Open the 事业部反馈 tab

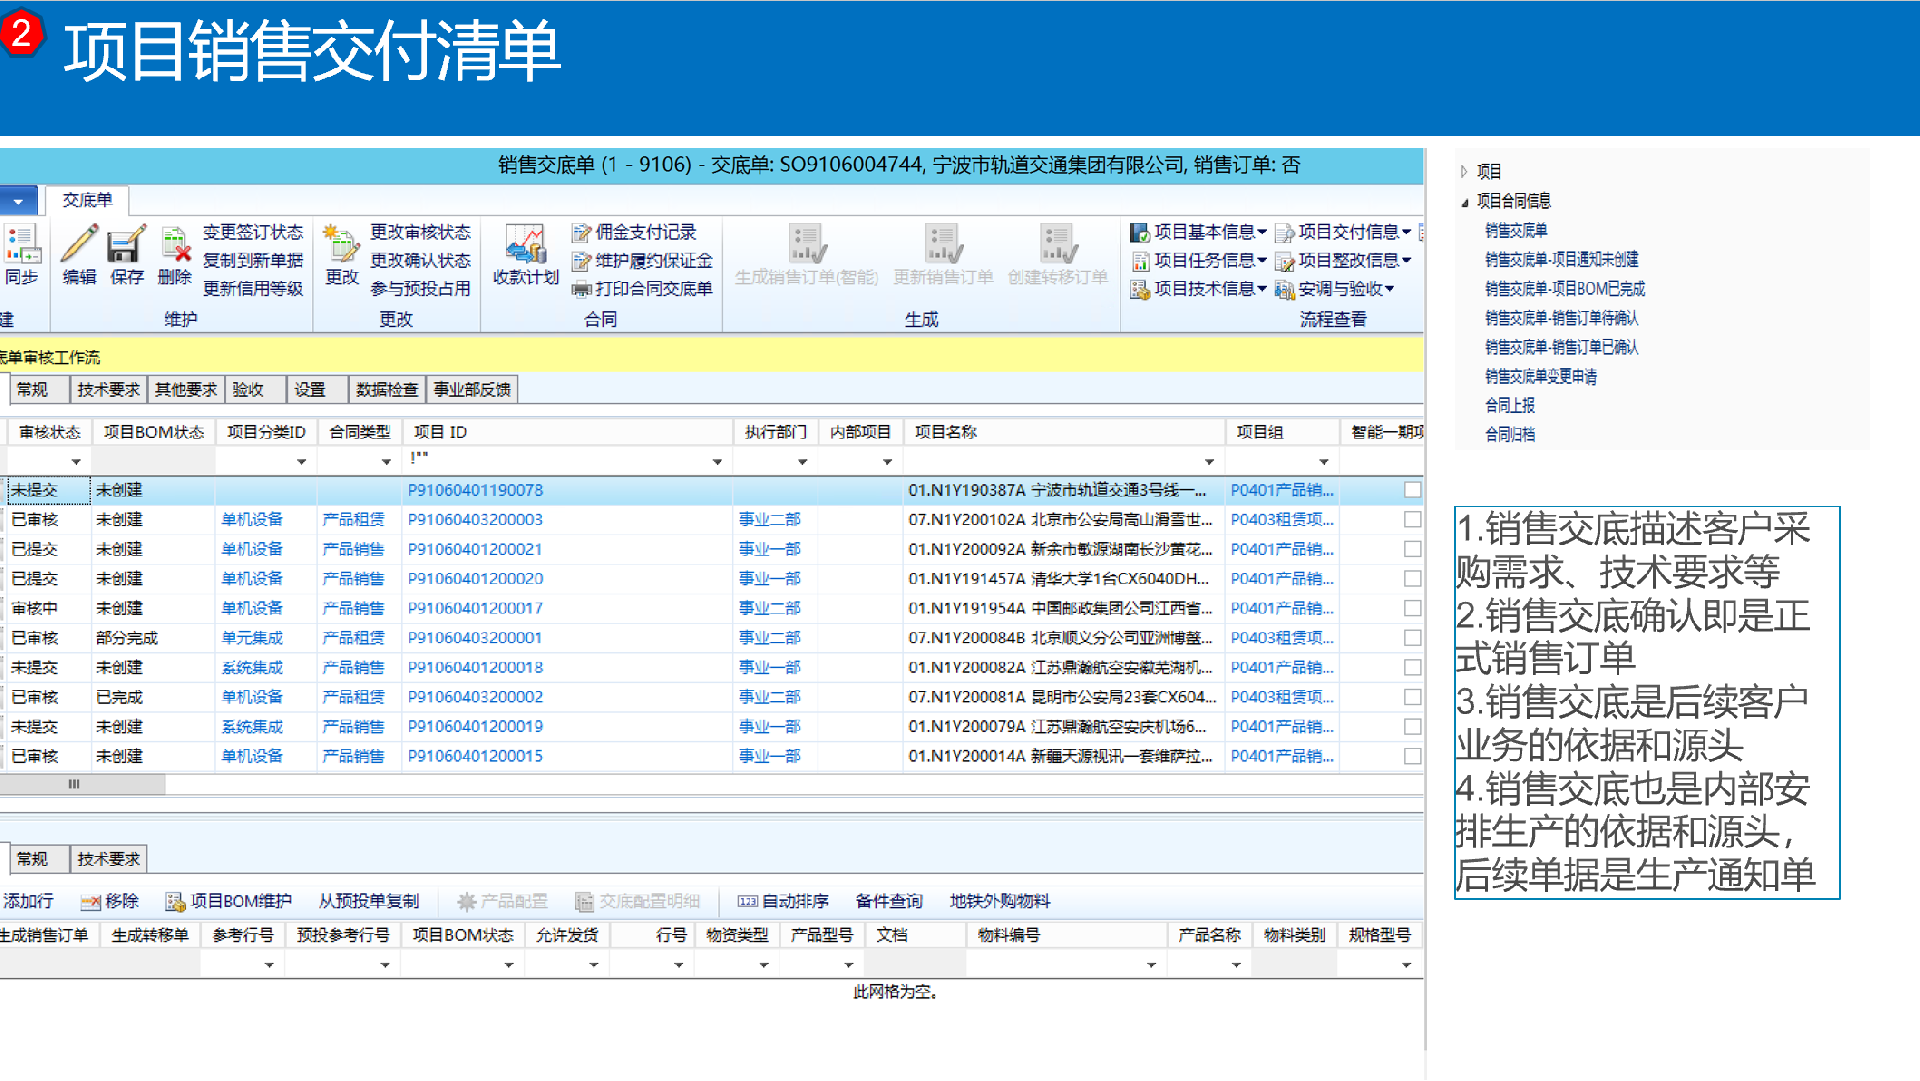click(x=472, y=390)
